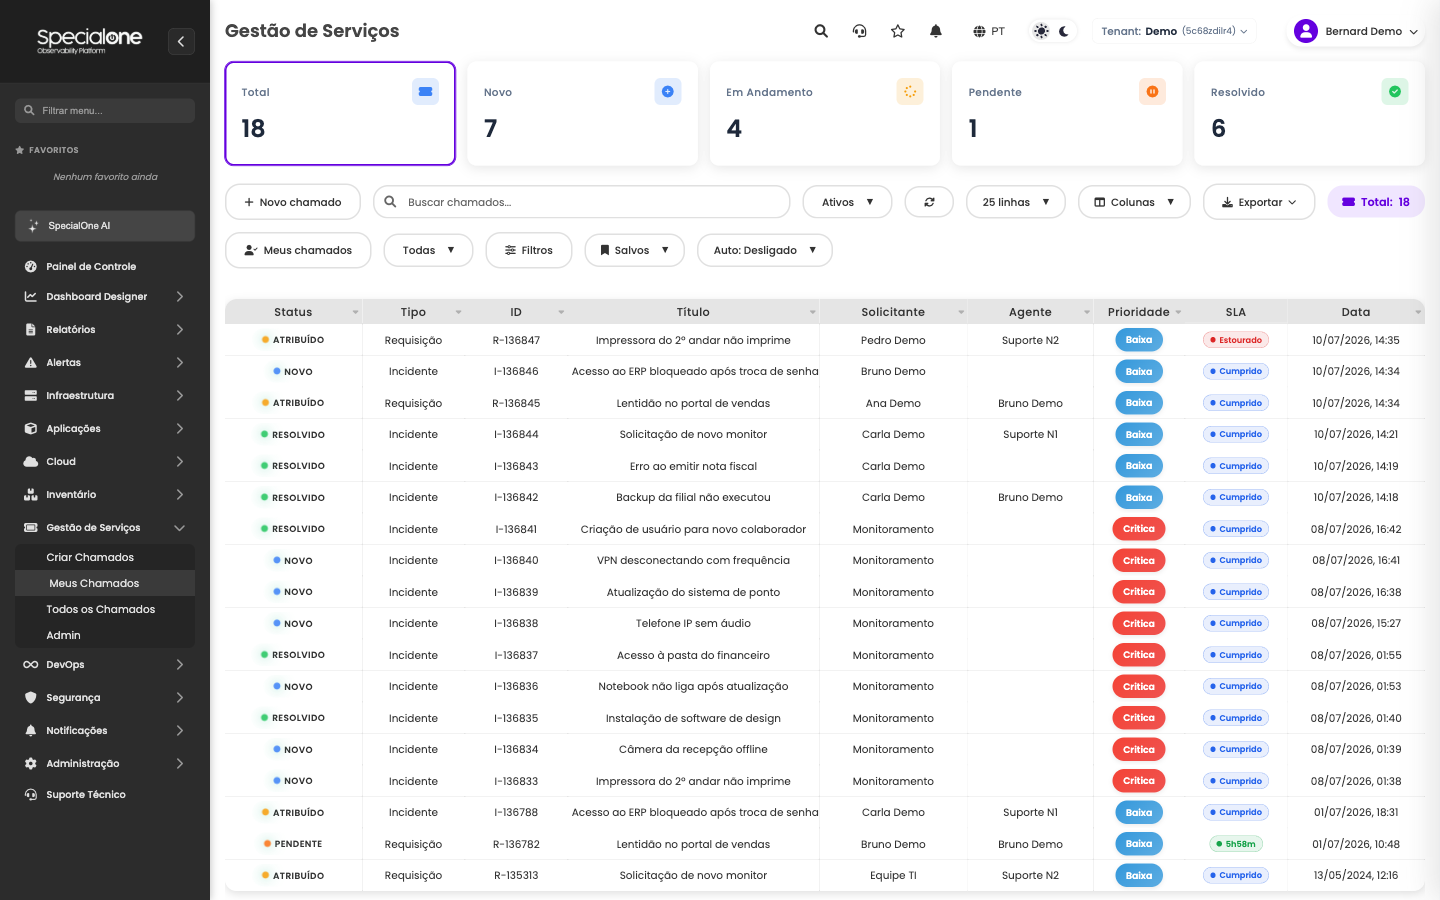Click the Segurança shield icon
The width and height of the screenshot is (1440, 900).
pos(31,697)
